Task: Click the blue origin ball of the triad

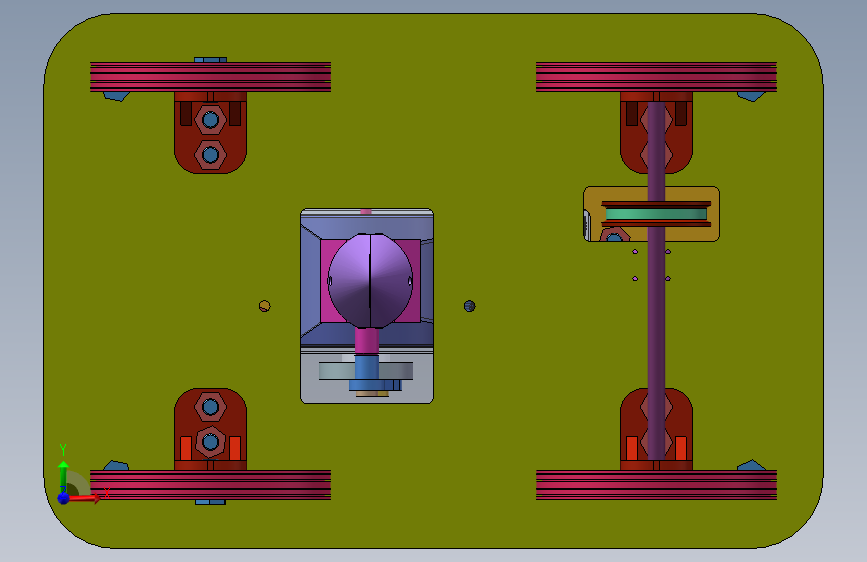Action: (64, 498)
